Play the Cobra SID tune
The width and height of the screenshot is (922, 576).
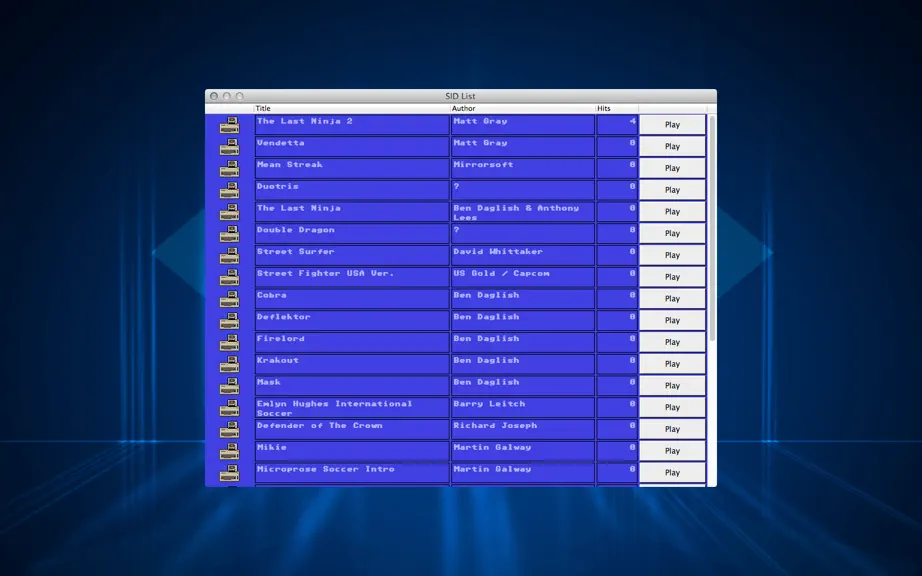pyautogui.click(x=672, y=299)
